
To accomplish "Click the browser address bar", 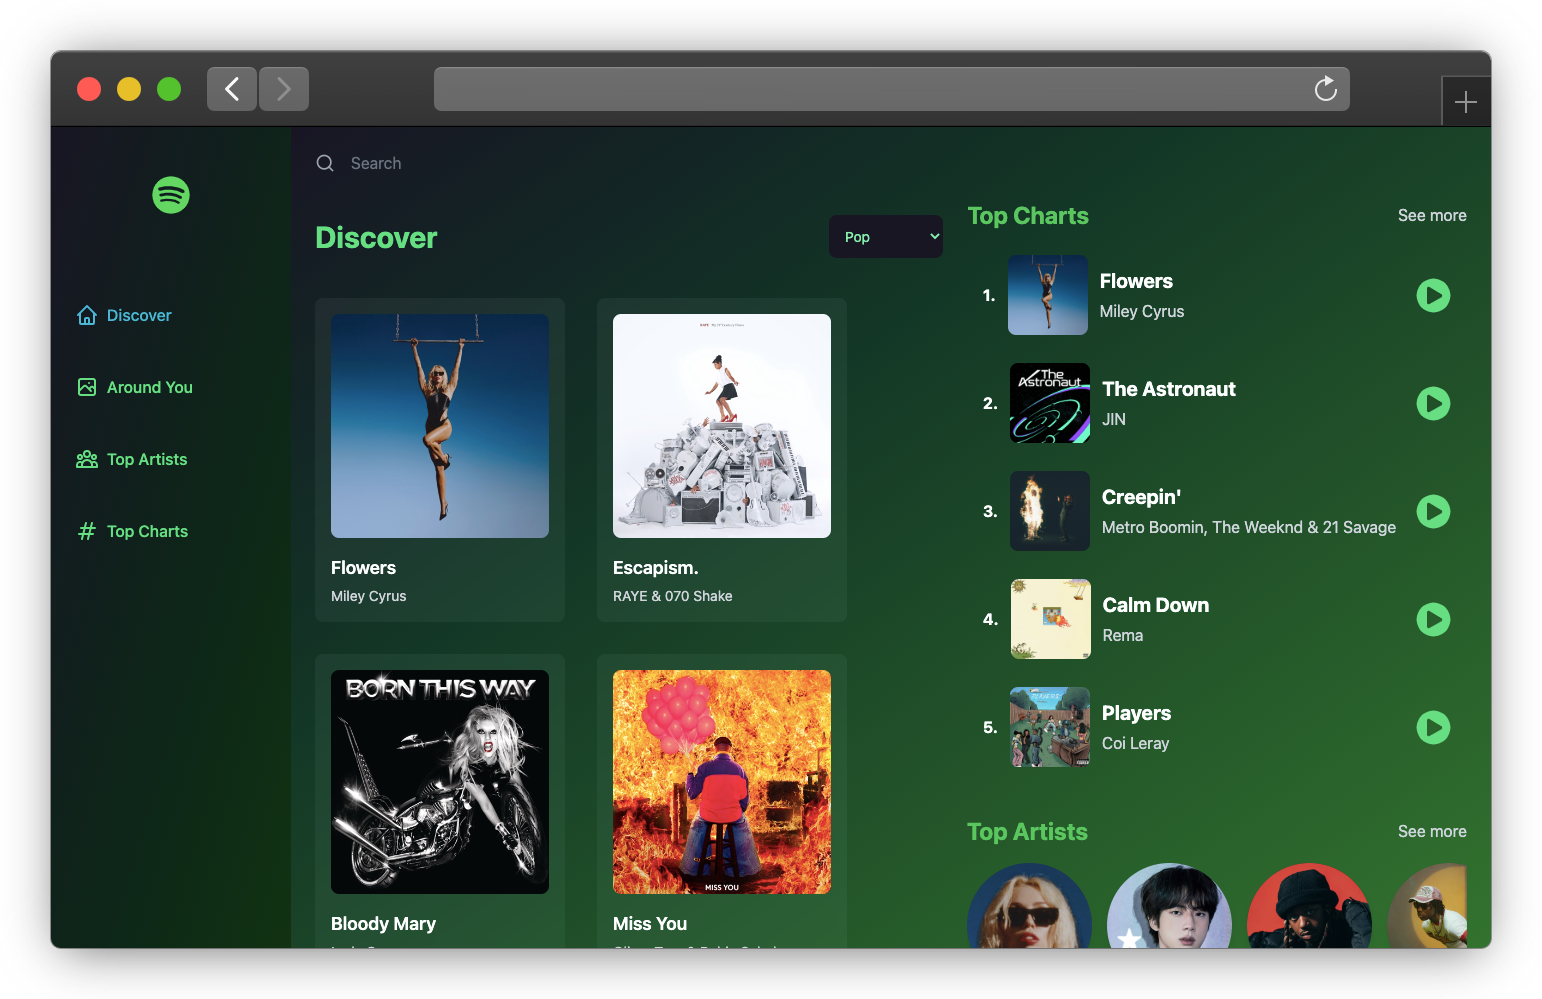I will (892, 89).
